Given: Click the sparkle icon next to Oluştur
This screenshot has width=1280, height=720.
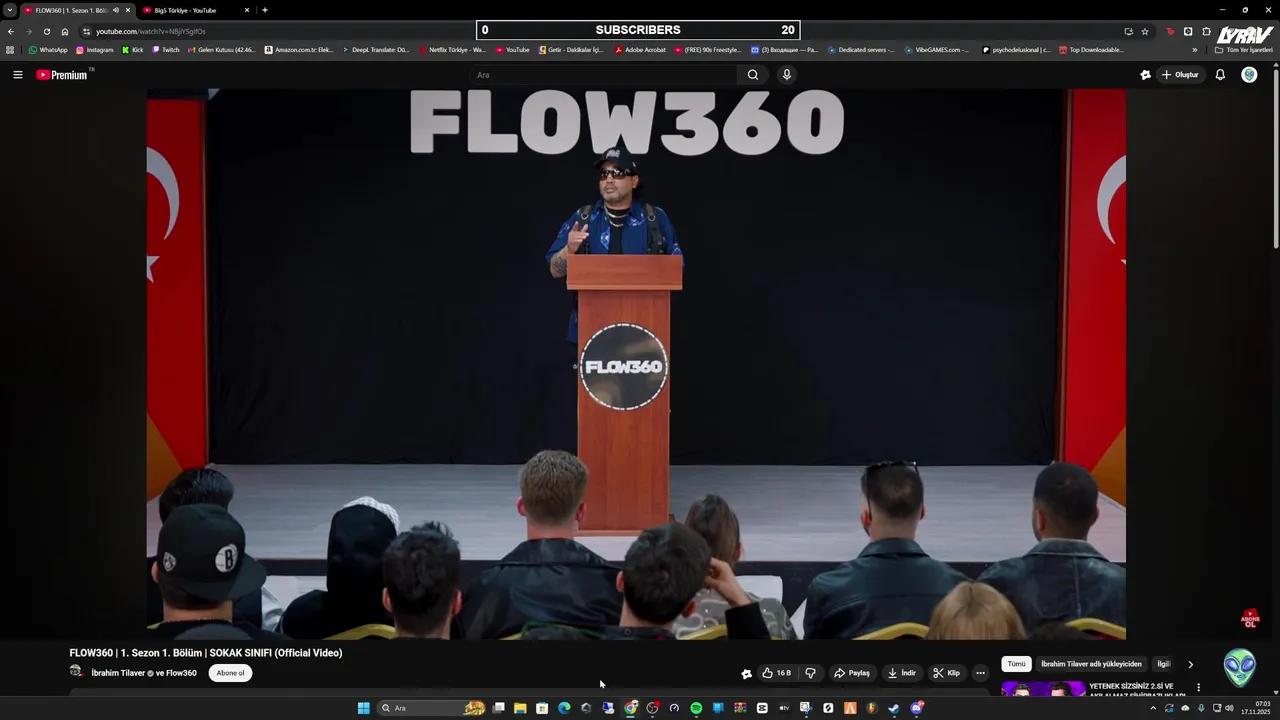Looking at the screenshot, I should 1146,75.
